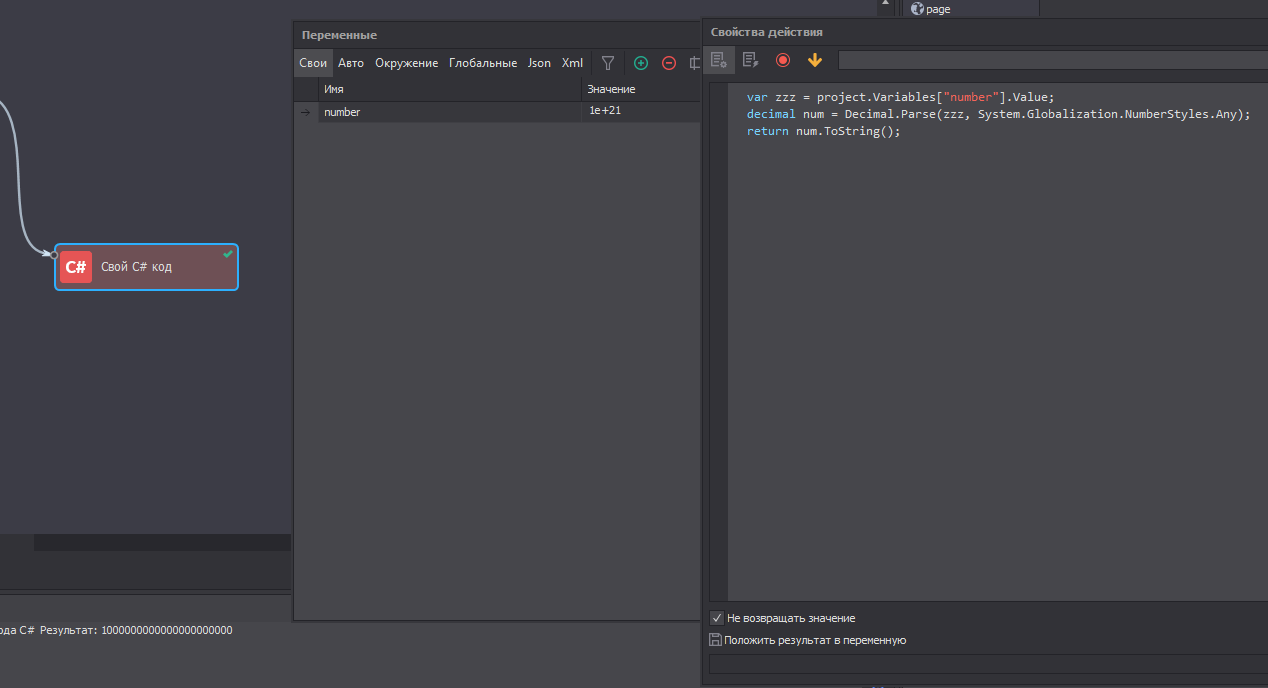Select the 'number' variable row

coord(342,112)
